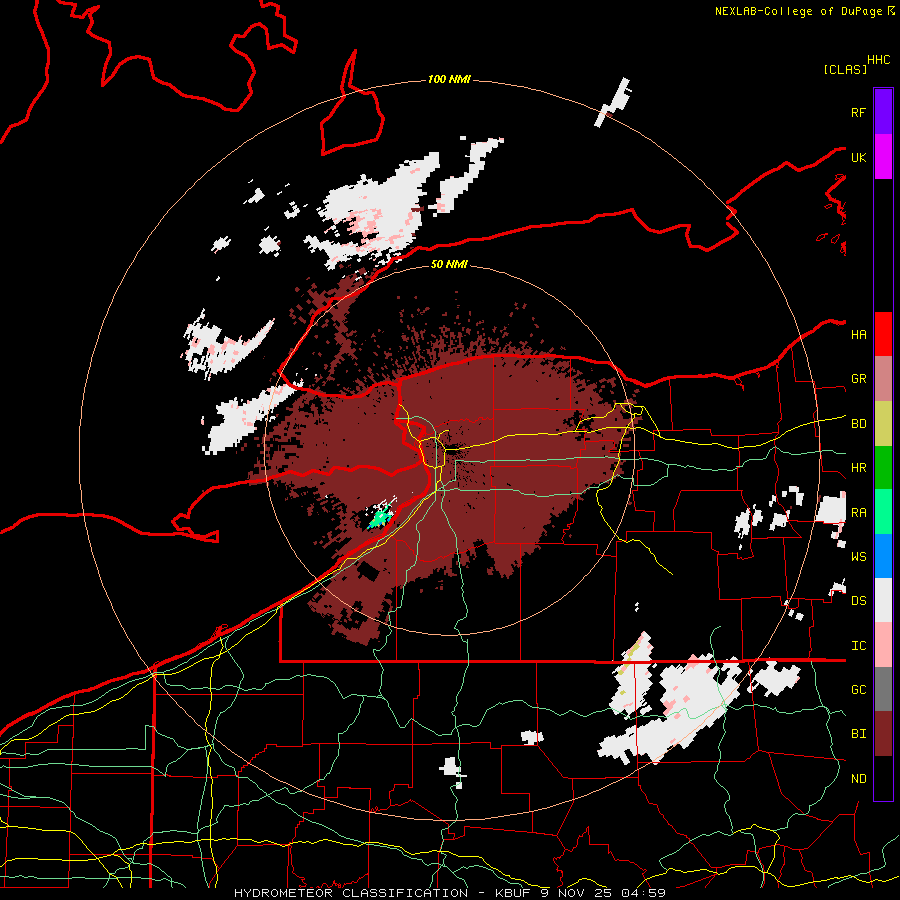Click the mint green RA legend swatch
The height and width of the screenshot is (900, 900).
pyautogui.click(x=883, y=511)
